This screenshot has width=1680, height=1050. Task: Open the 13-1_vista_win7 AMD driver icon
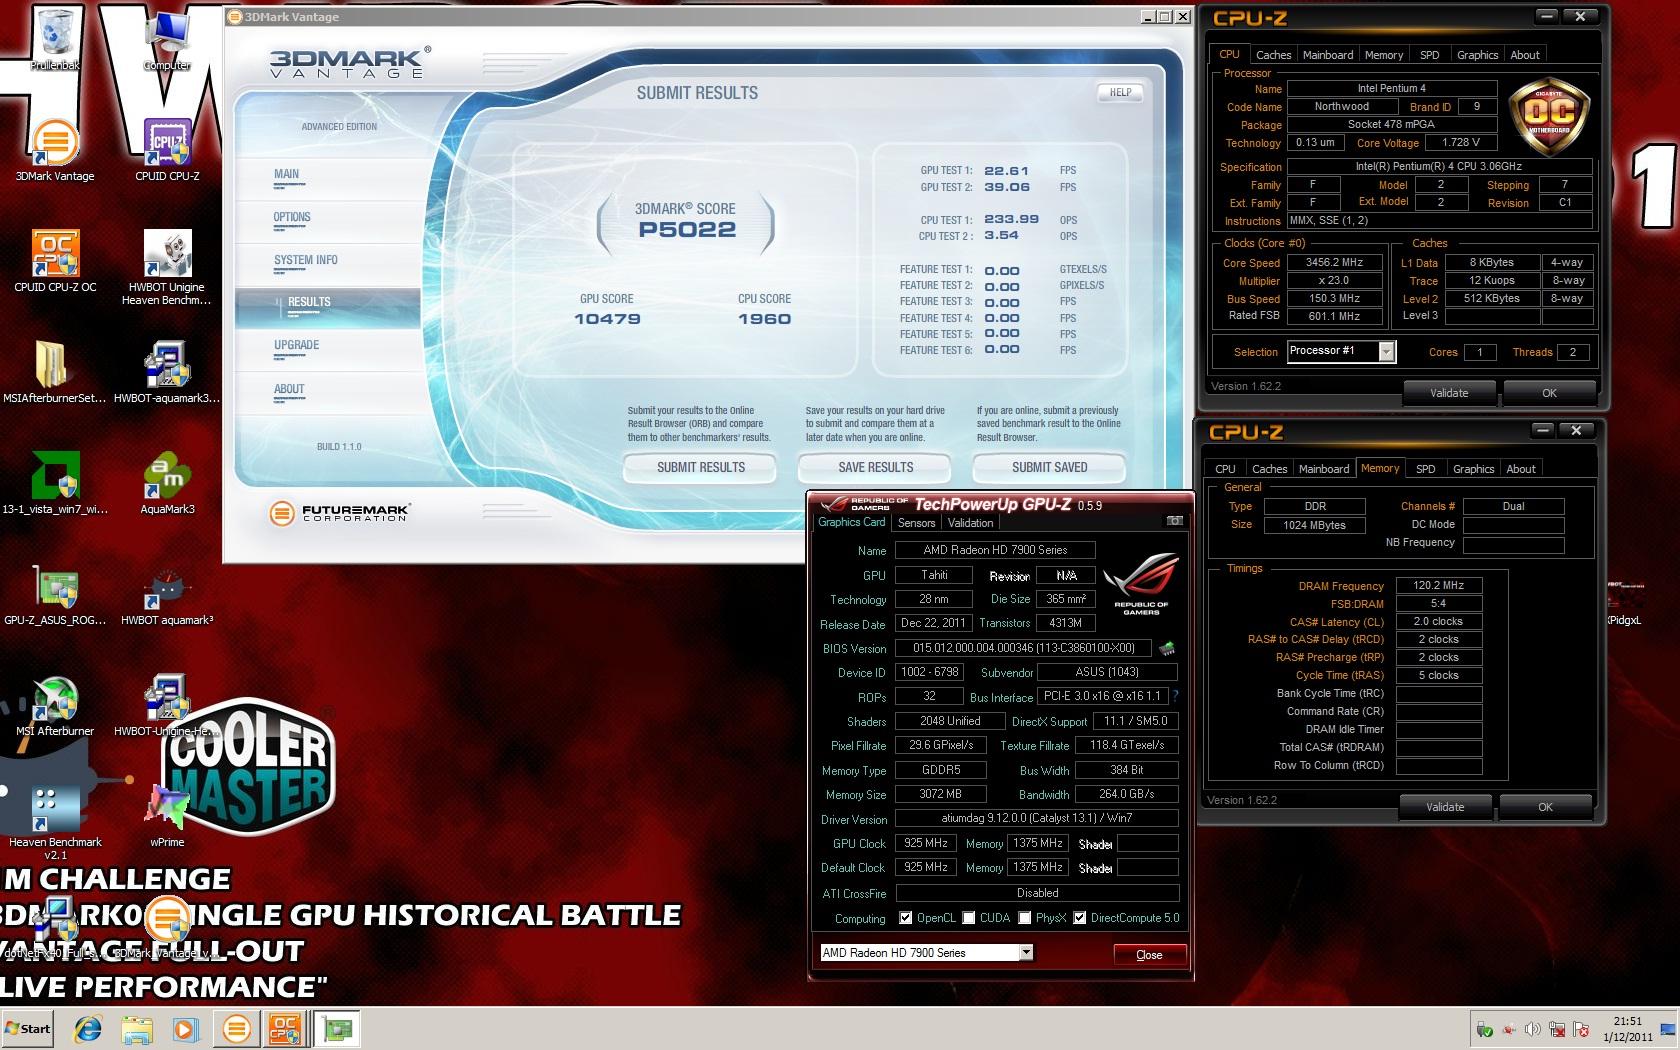click(x=55, y=483)
